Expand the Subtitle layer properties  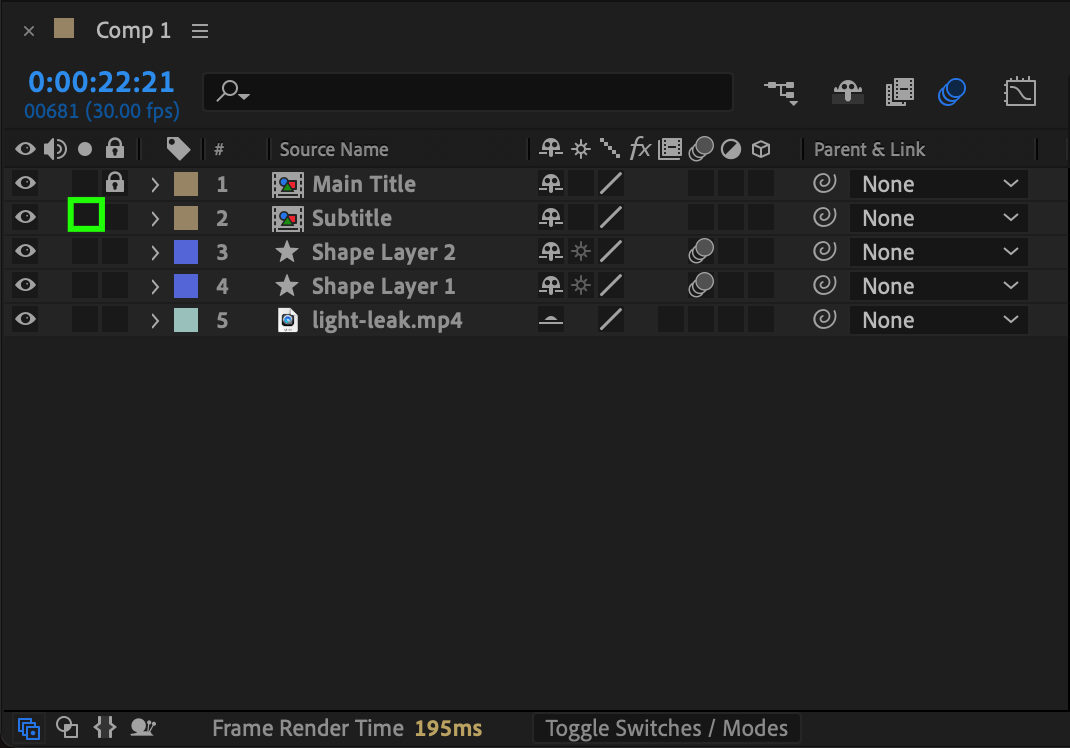[x=155, y=218]
